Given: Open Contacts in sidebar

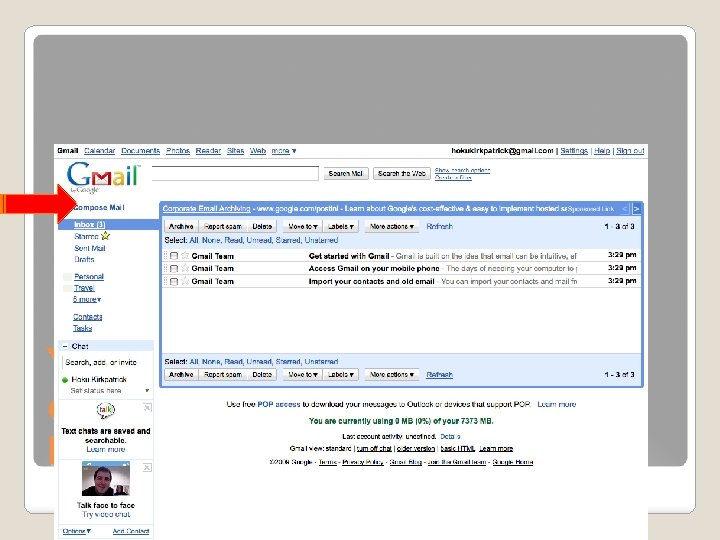Looking at the screenshot, I should pyautogui.click(x=88, y=317).
